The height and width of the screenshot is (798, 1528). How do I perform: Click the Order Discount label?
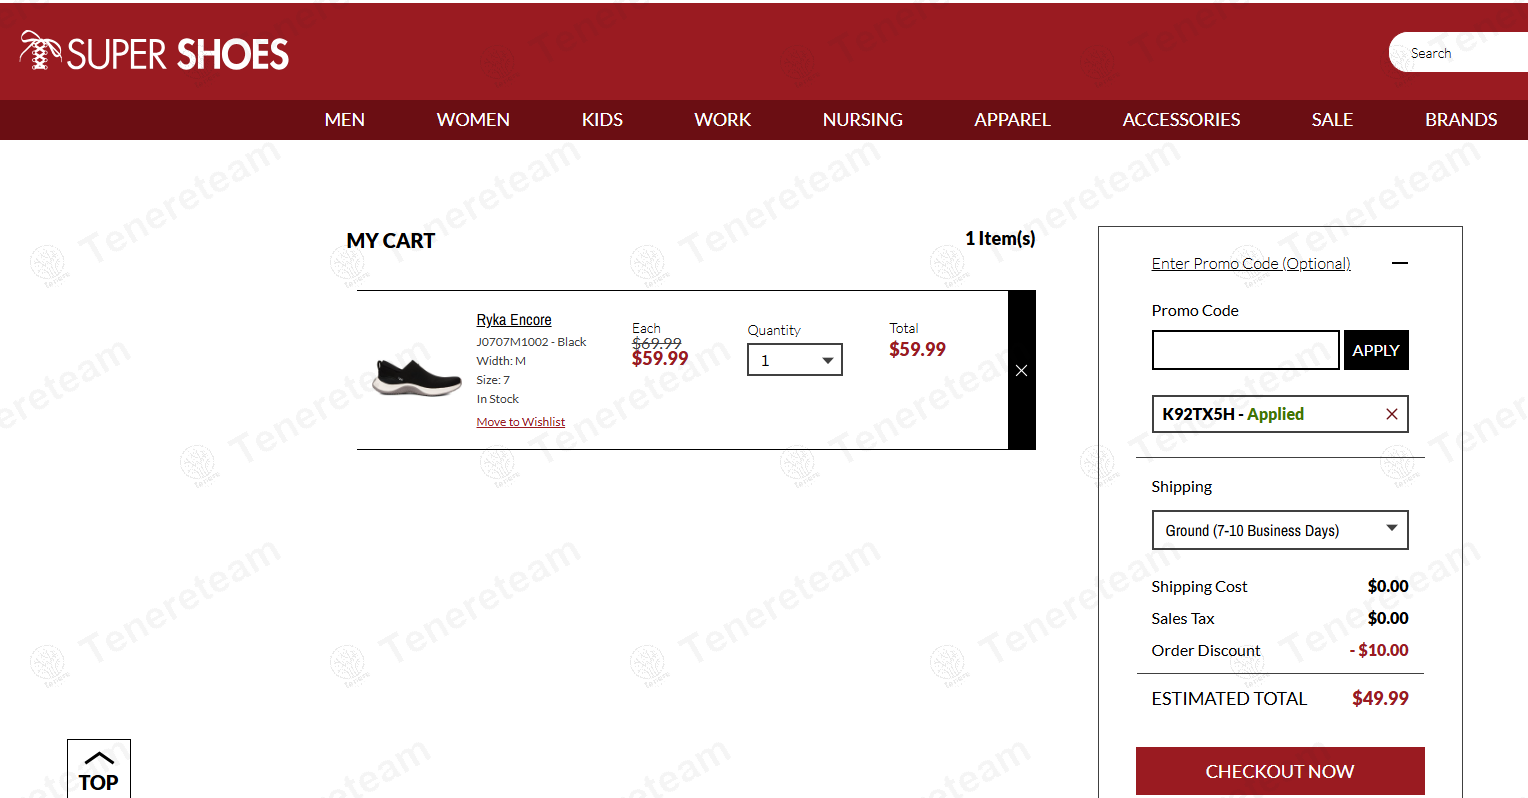click(x=1206, y=651)
